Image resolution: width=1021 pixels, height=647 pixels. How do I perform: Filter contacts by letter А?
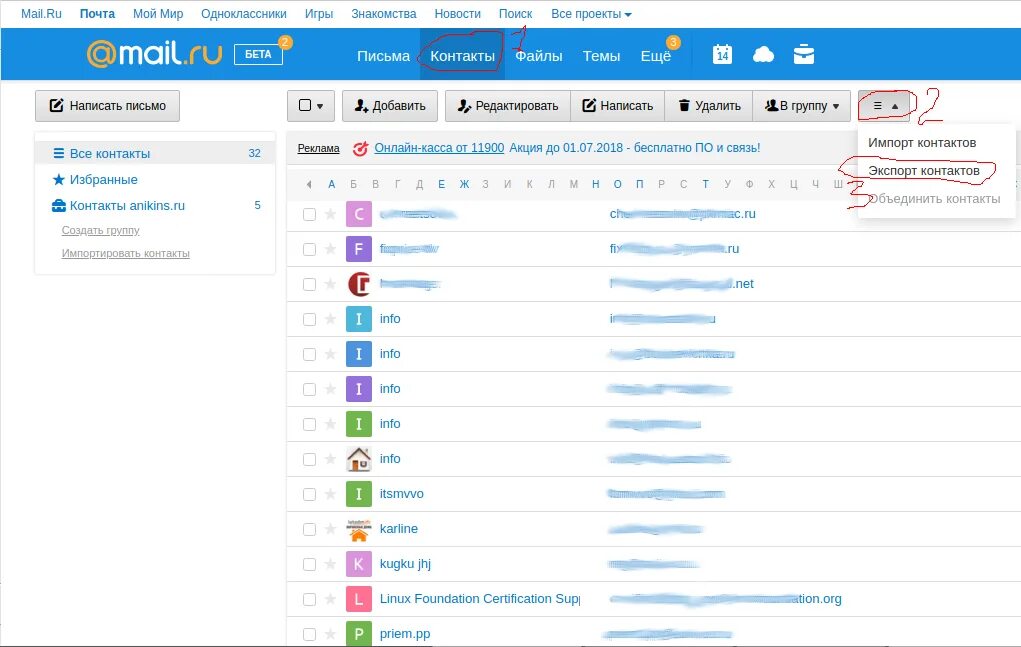331,185
